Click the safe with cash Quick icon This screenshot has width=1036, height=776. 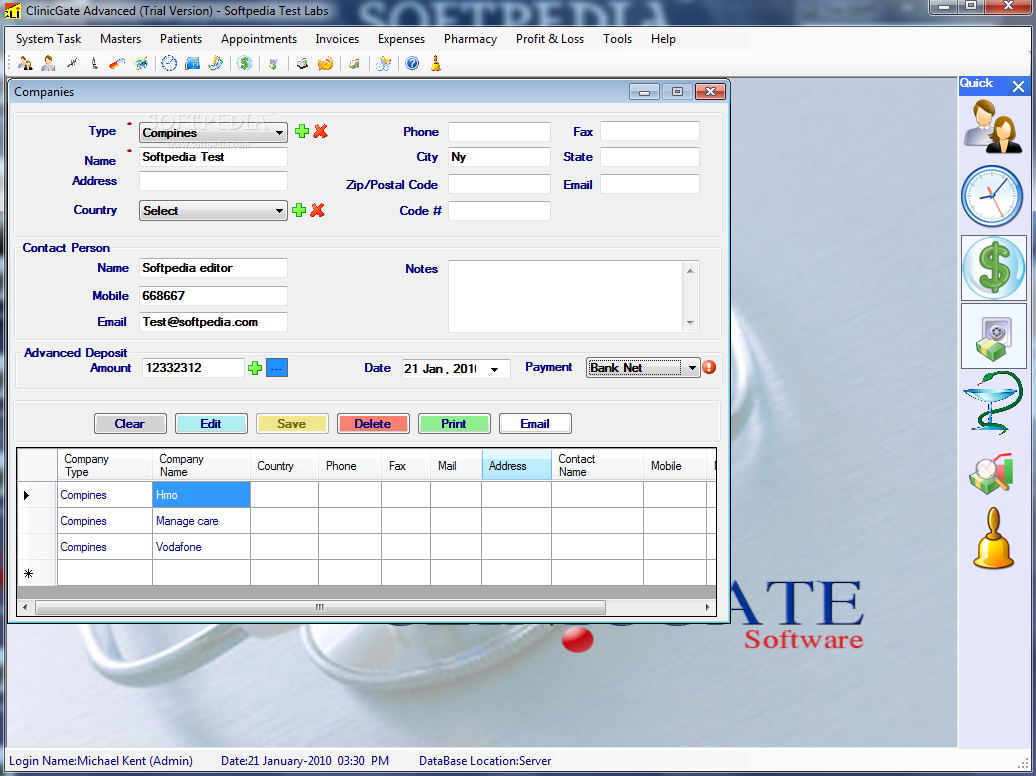click(994, 336)
